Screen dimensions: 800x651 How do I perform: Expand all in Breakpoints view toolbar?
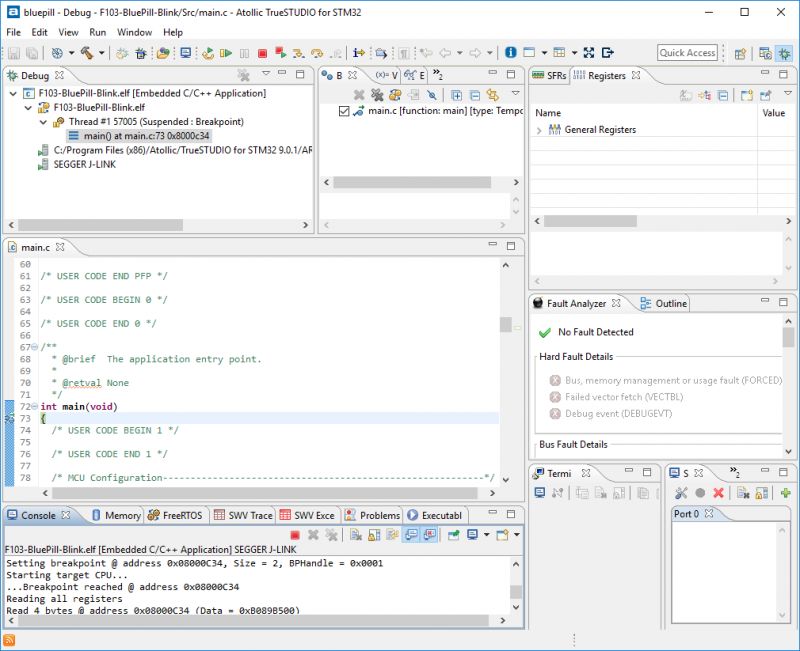[x=456, y=95]
